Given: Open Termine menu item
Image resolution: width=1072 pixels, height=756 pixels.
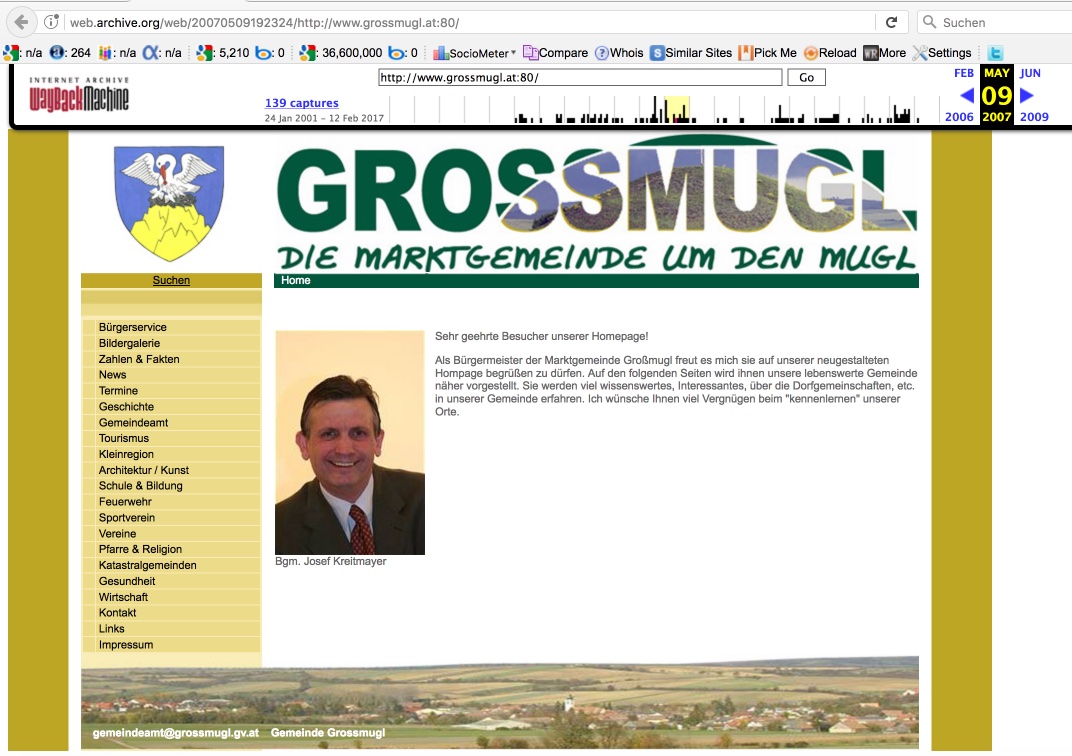Looking at the screenshot, I should [118, 390].
